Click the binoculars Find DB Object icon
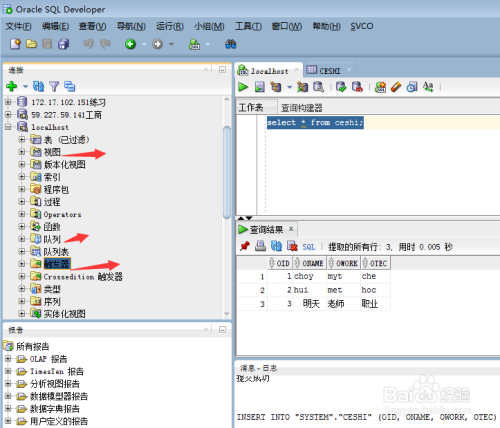 coord(230,44)
